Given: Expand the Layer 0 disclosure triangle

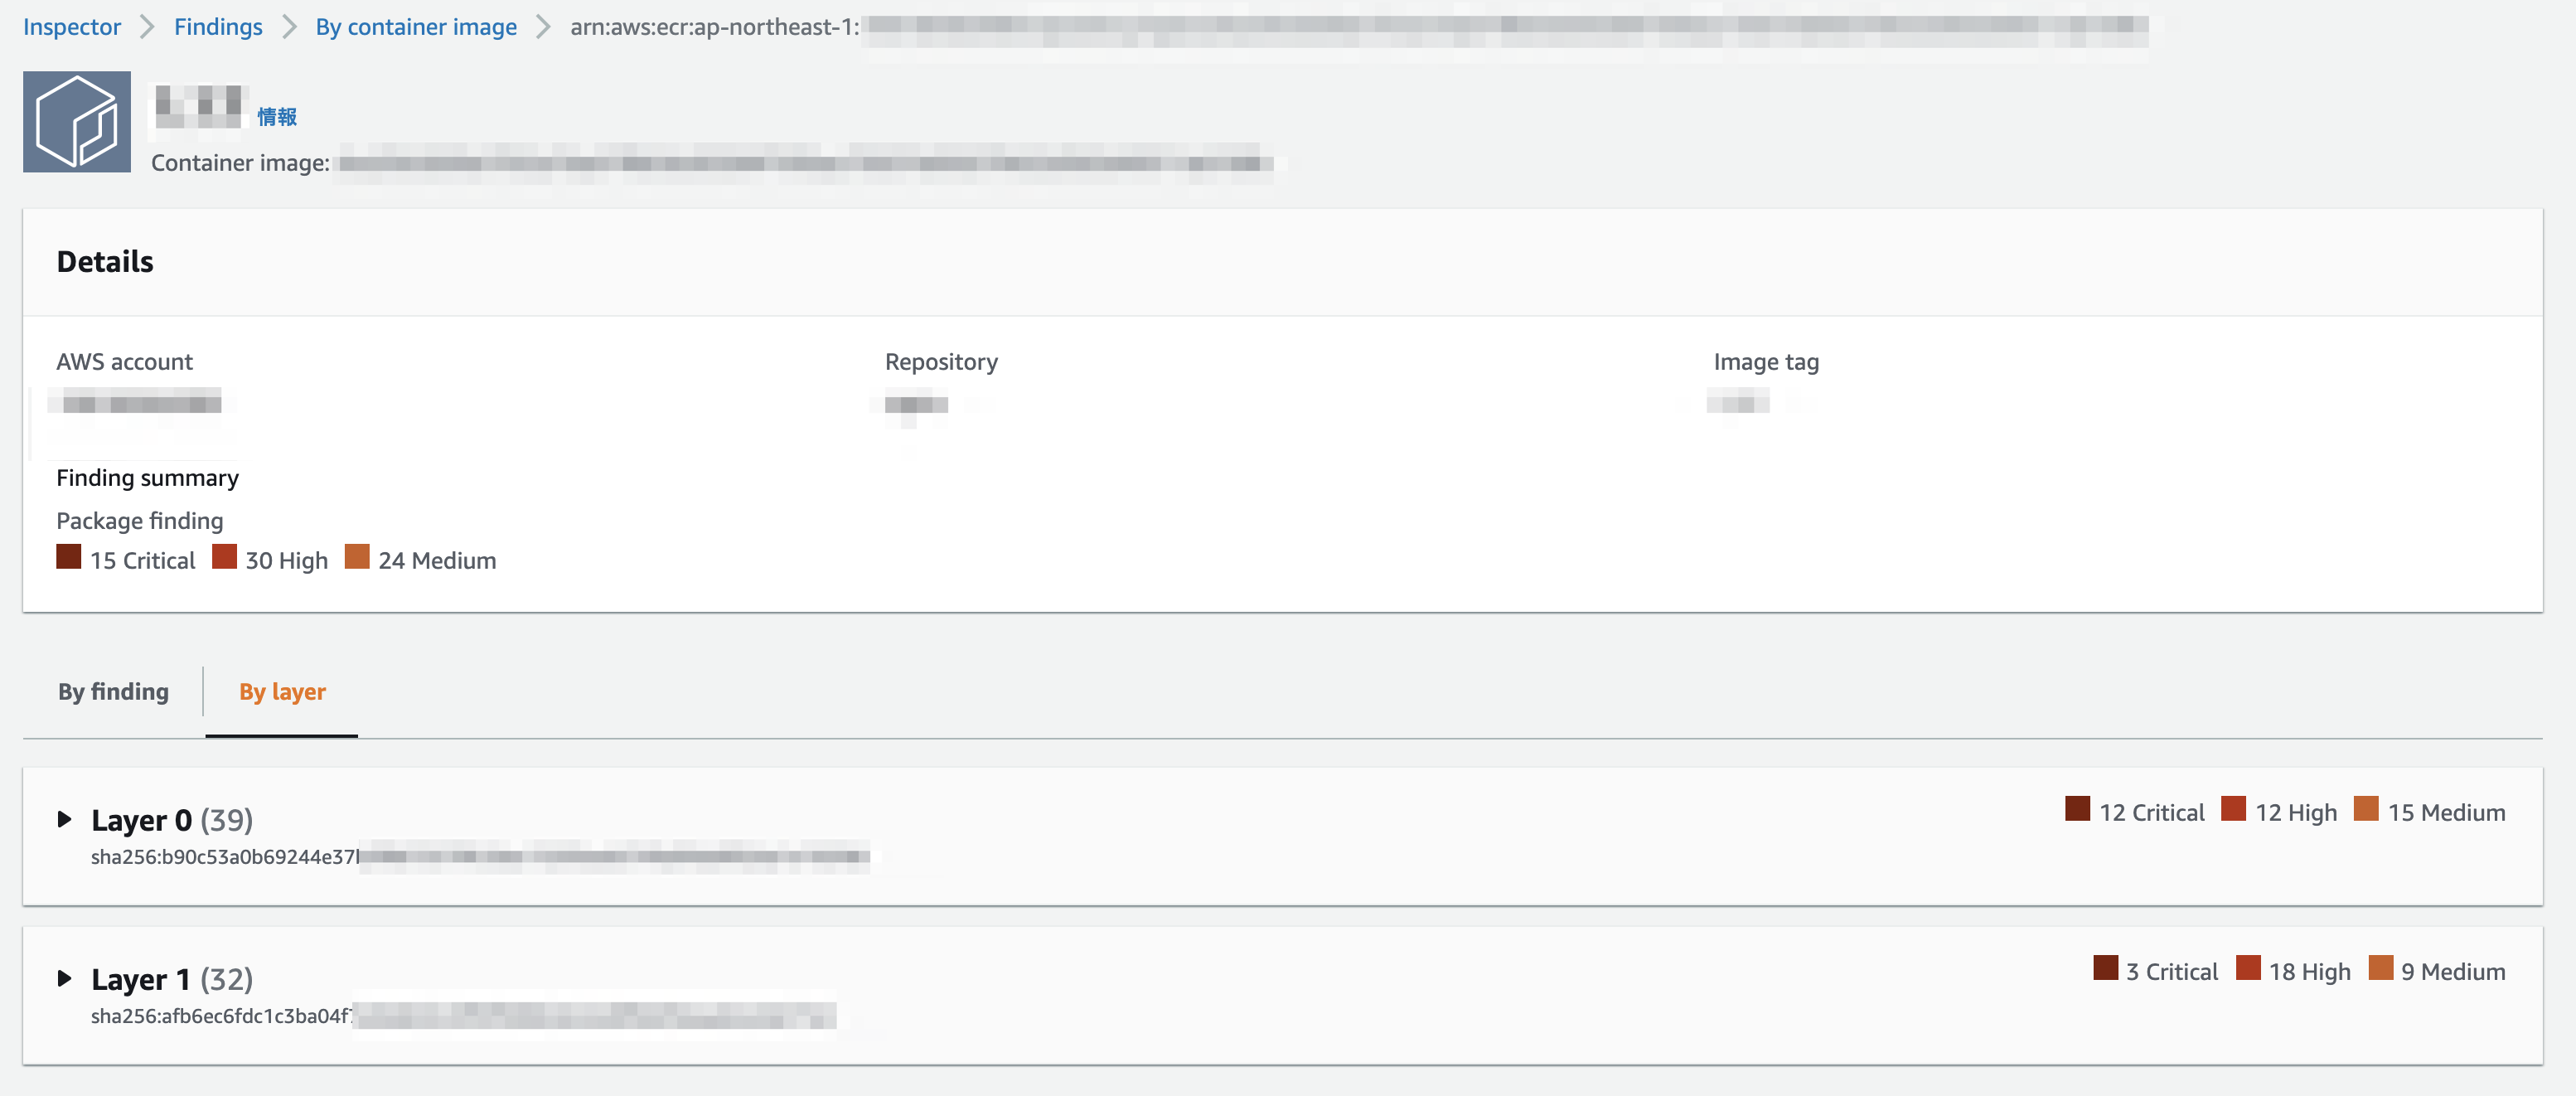Looking at the screenshot, I should tap(65, 819).
